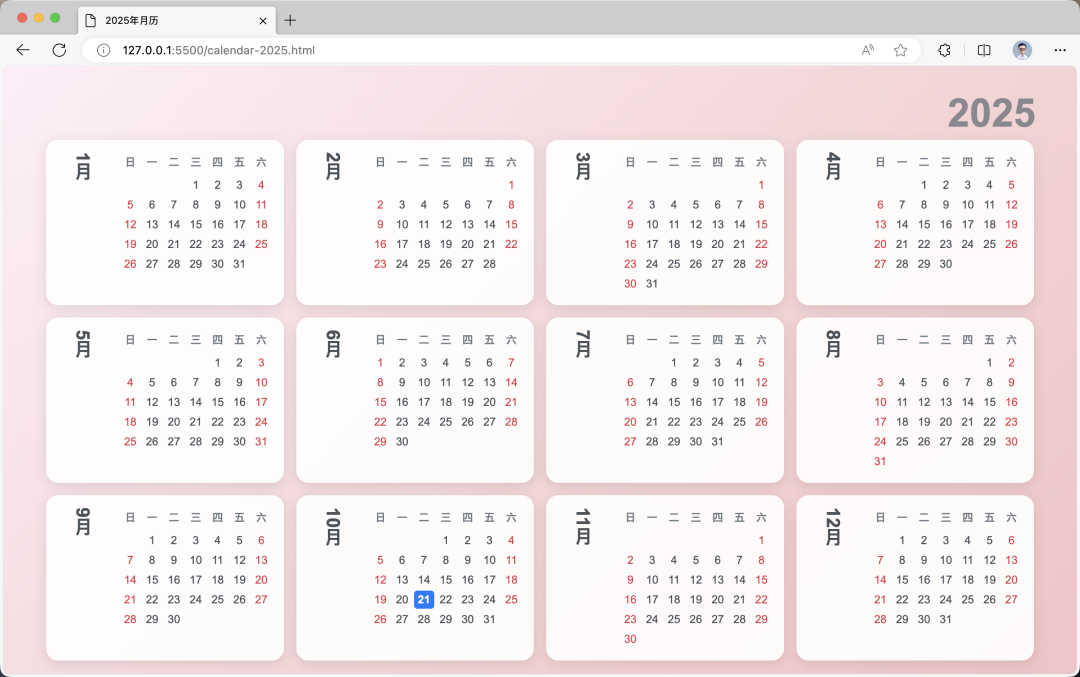The width and height of the screenshot is (1080, 677).
Task: Click the browser back arrow
Action: 22,50
